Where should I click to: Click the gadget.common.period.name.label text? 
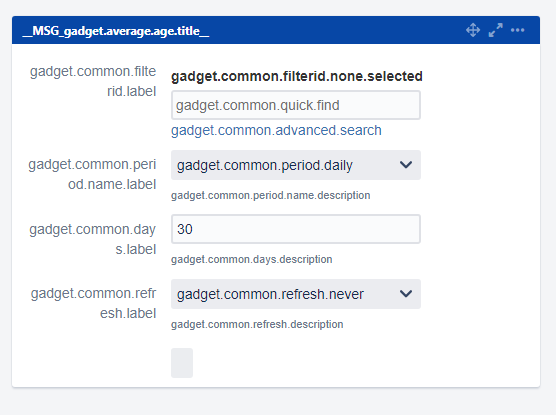click(92, 174)
